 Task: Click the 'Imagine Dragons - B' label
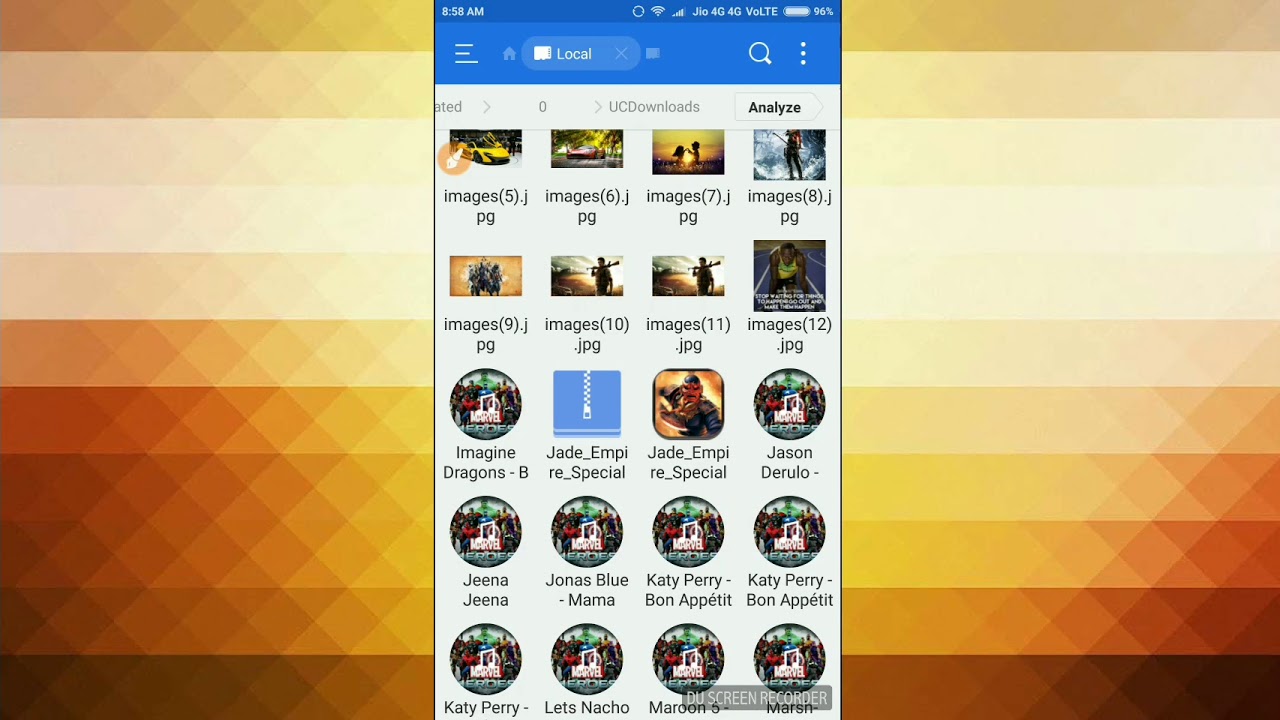pos(486,462)
